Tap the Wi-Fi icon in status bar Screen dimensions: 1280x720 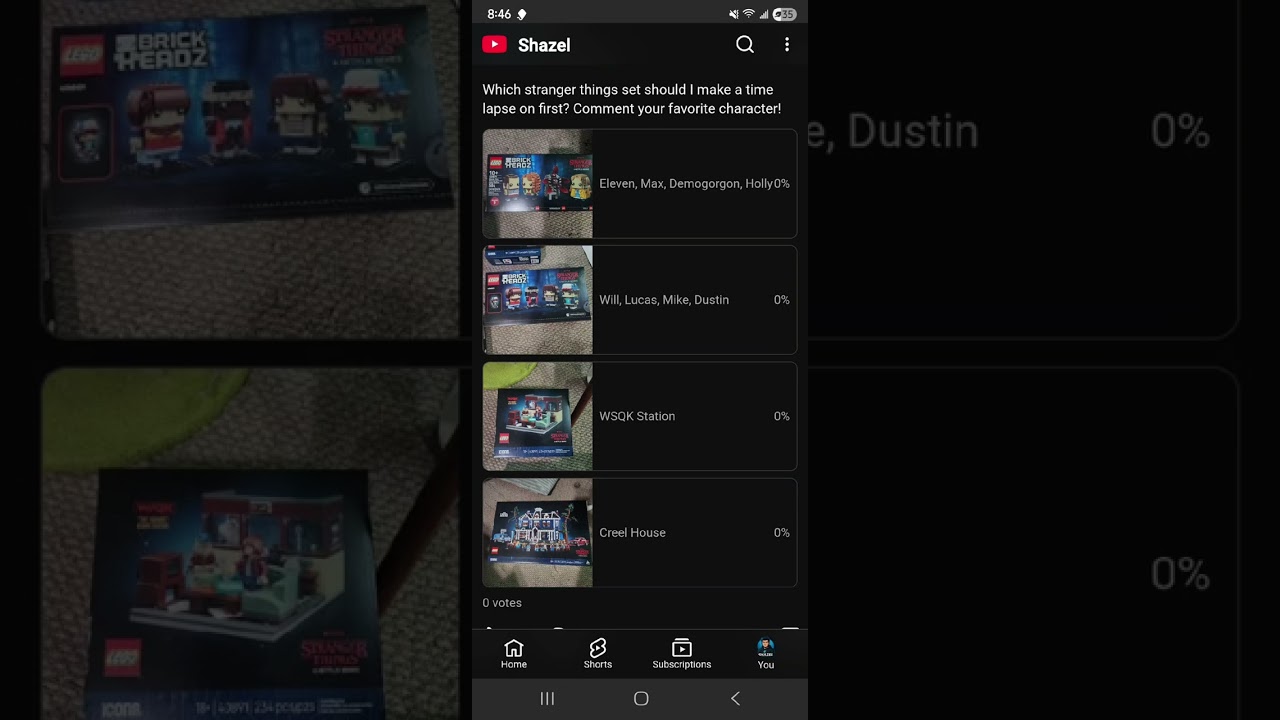click(x=748, y=14)
